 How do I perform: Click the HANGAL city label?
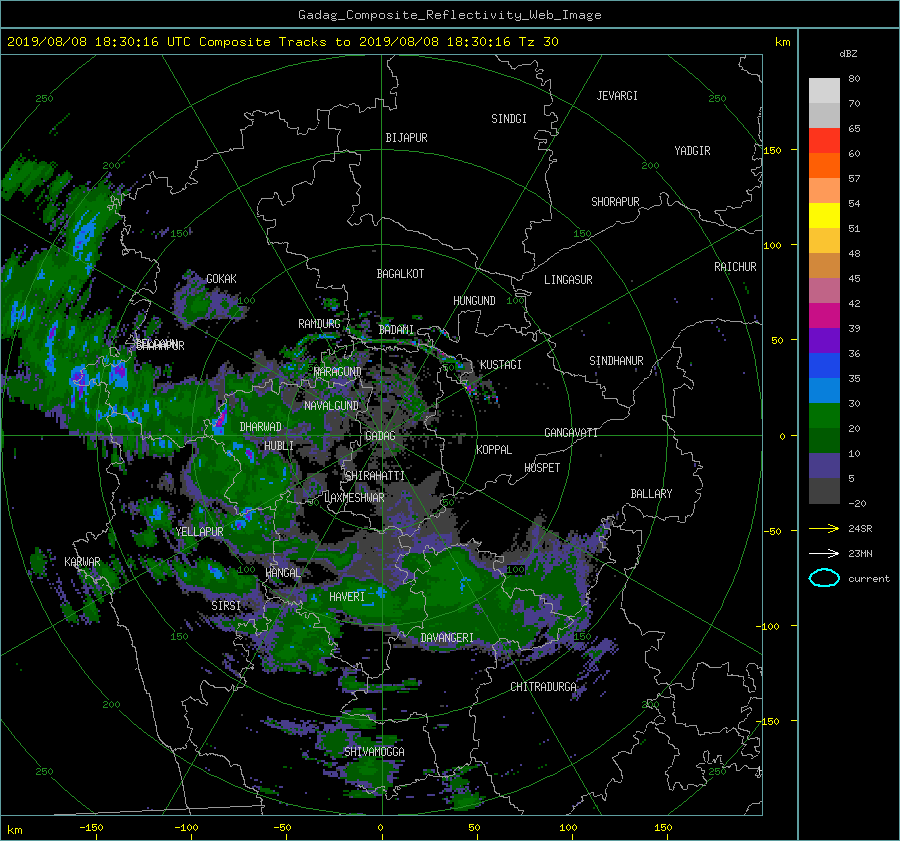[283, 573]
